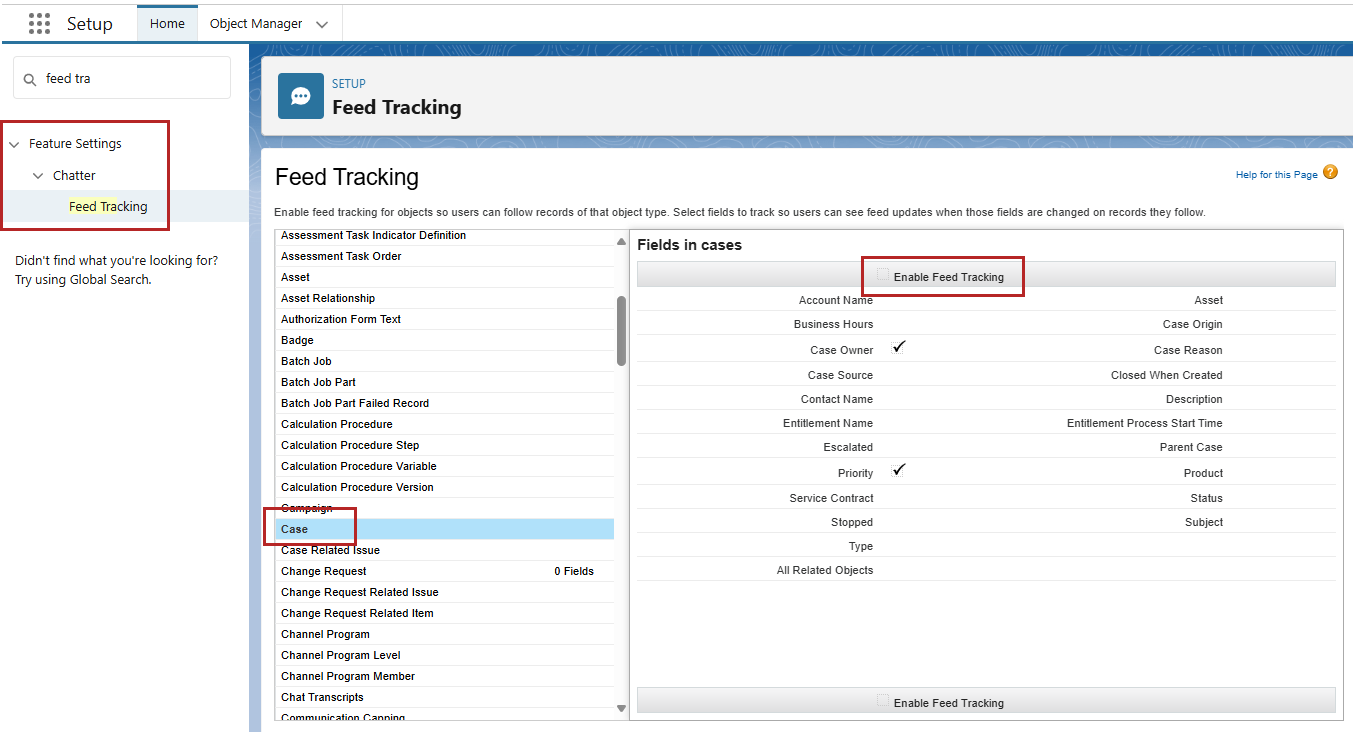Select Campaign in the object list
Viewport: 1353px width, 732px height.
tap(445, 508)
